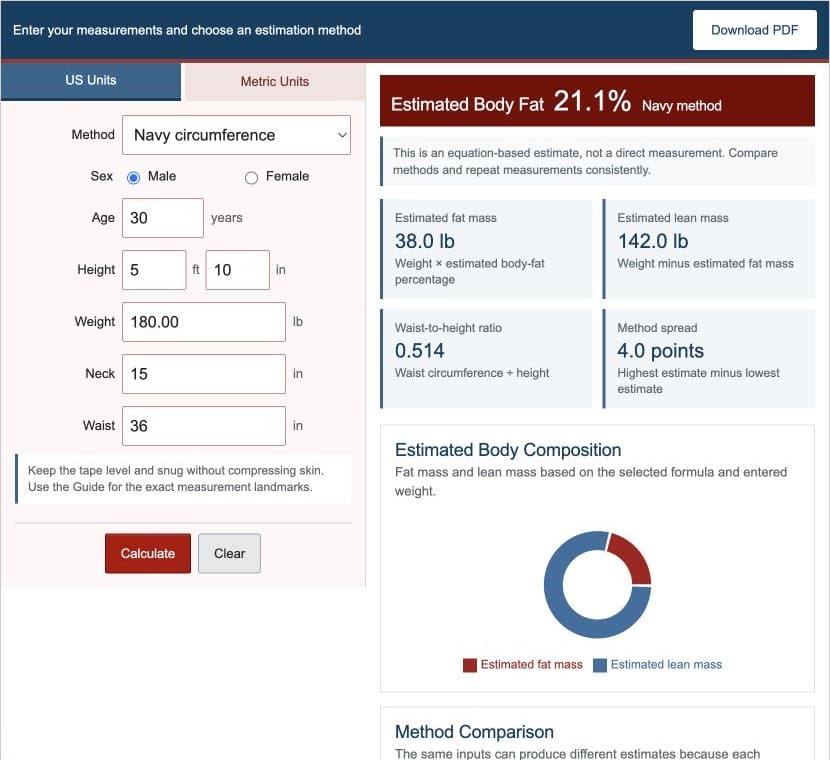Image resolution: width=830 pixels, height=760 pixels.
Task: Click the 142.0 lb lean mass value
Action: click(x=653, y=241)
